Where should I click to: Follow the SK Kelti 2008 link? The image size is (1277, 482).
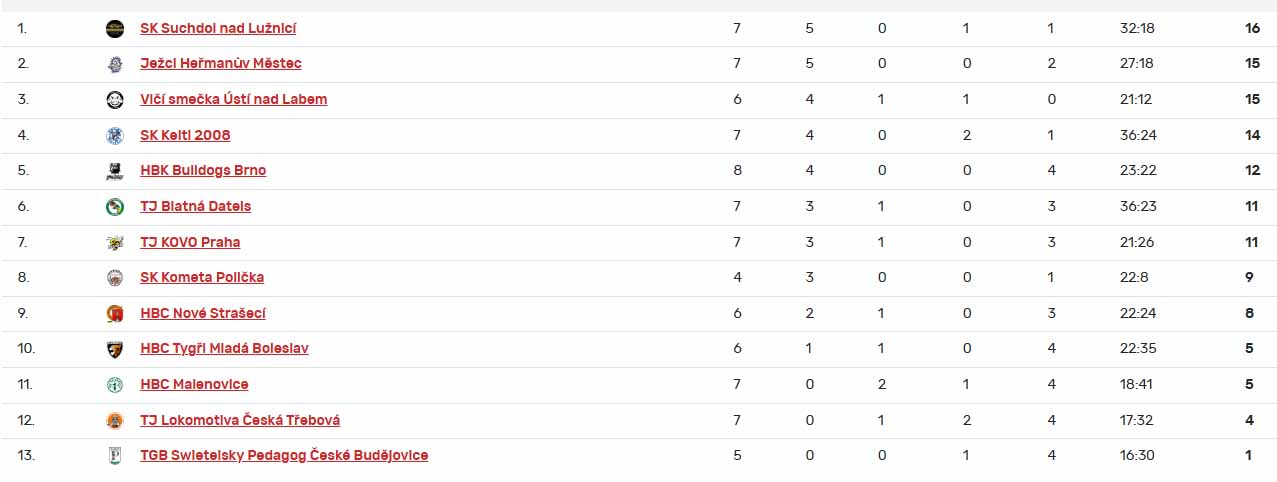tap(185, 135)
